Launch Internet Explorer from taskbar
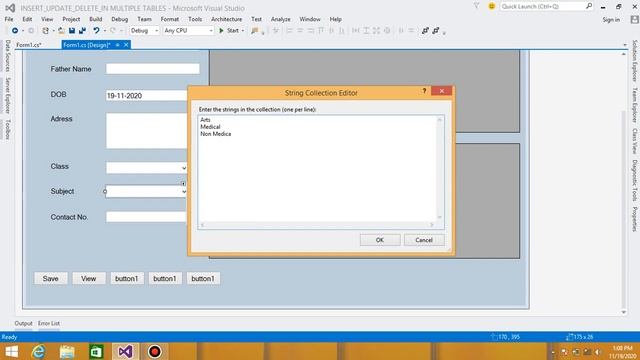Image resolution: width=640 pixels, height=360 pixels. (38, 351)
